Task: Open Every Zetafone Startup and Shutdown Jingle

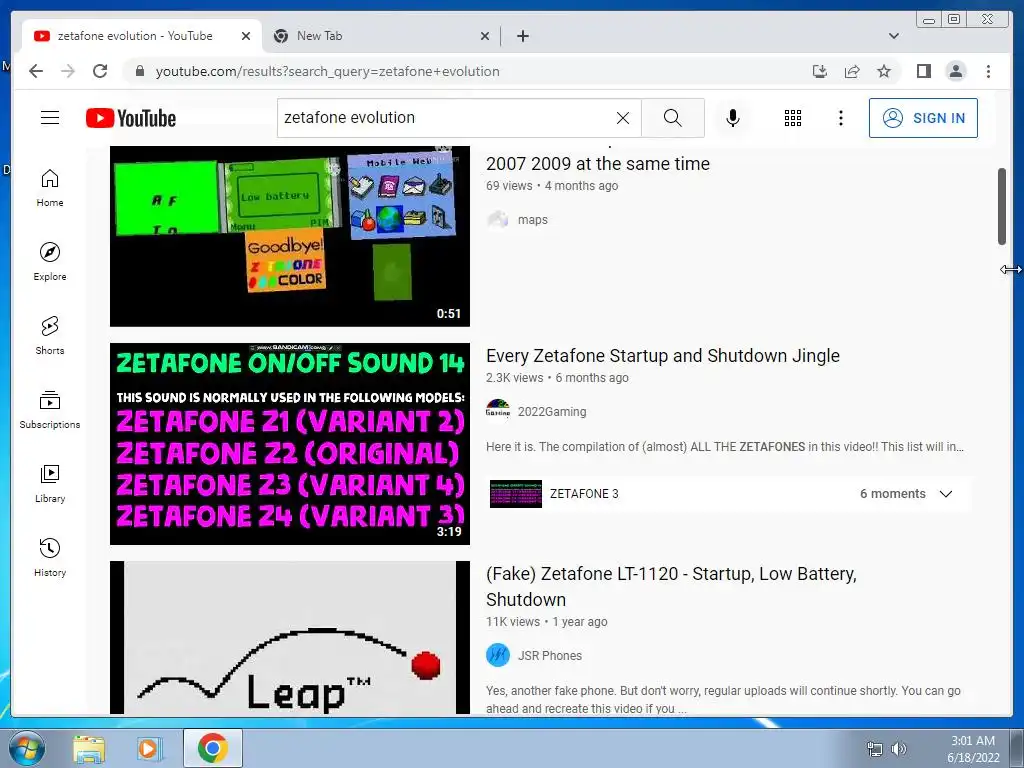Action: pyautogui.click(x=662, y=355)
